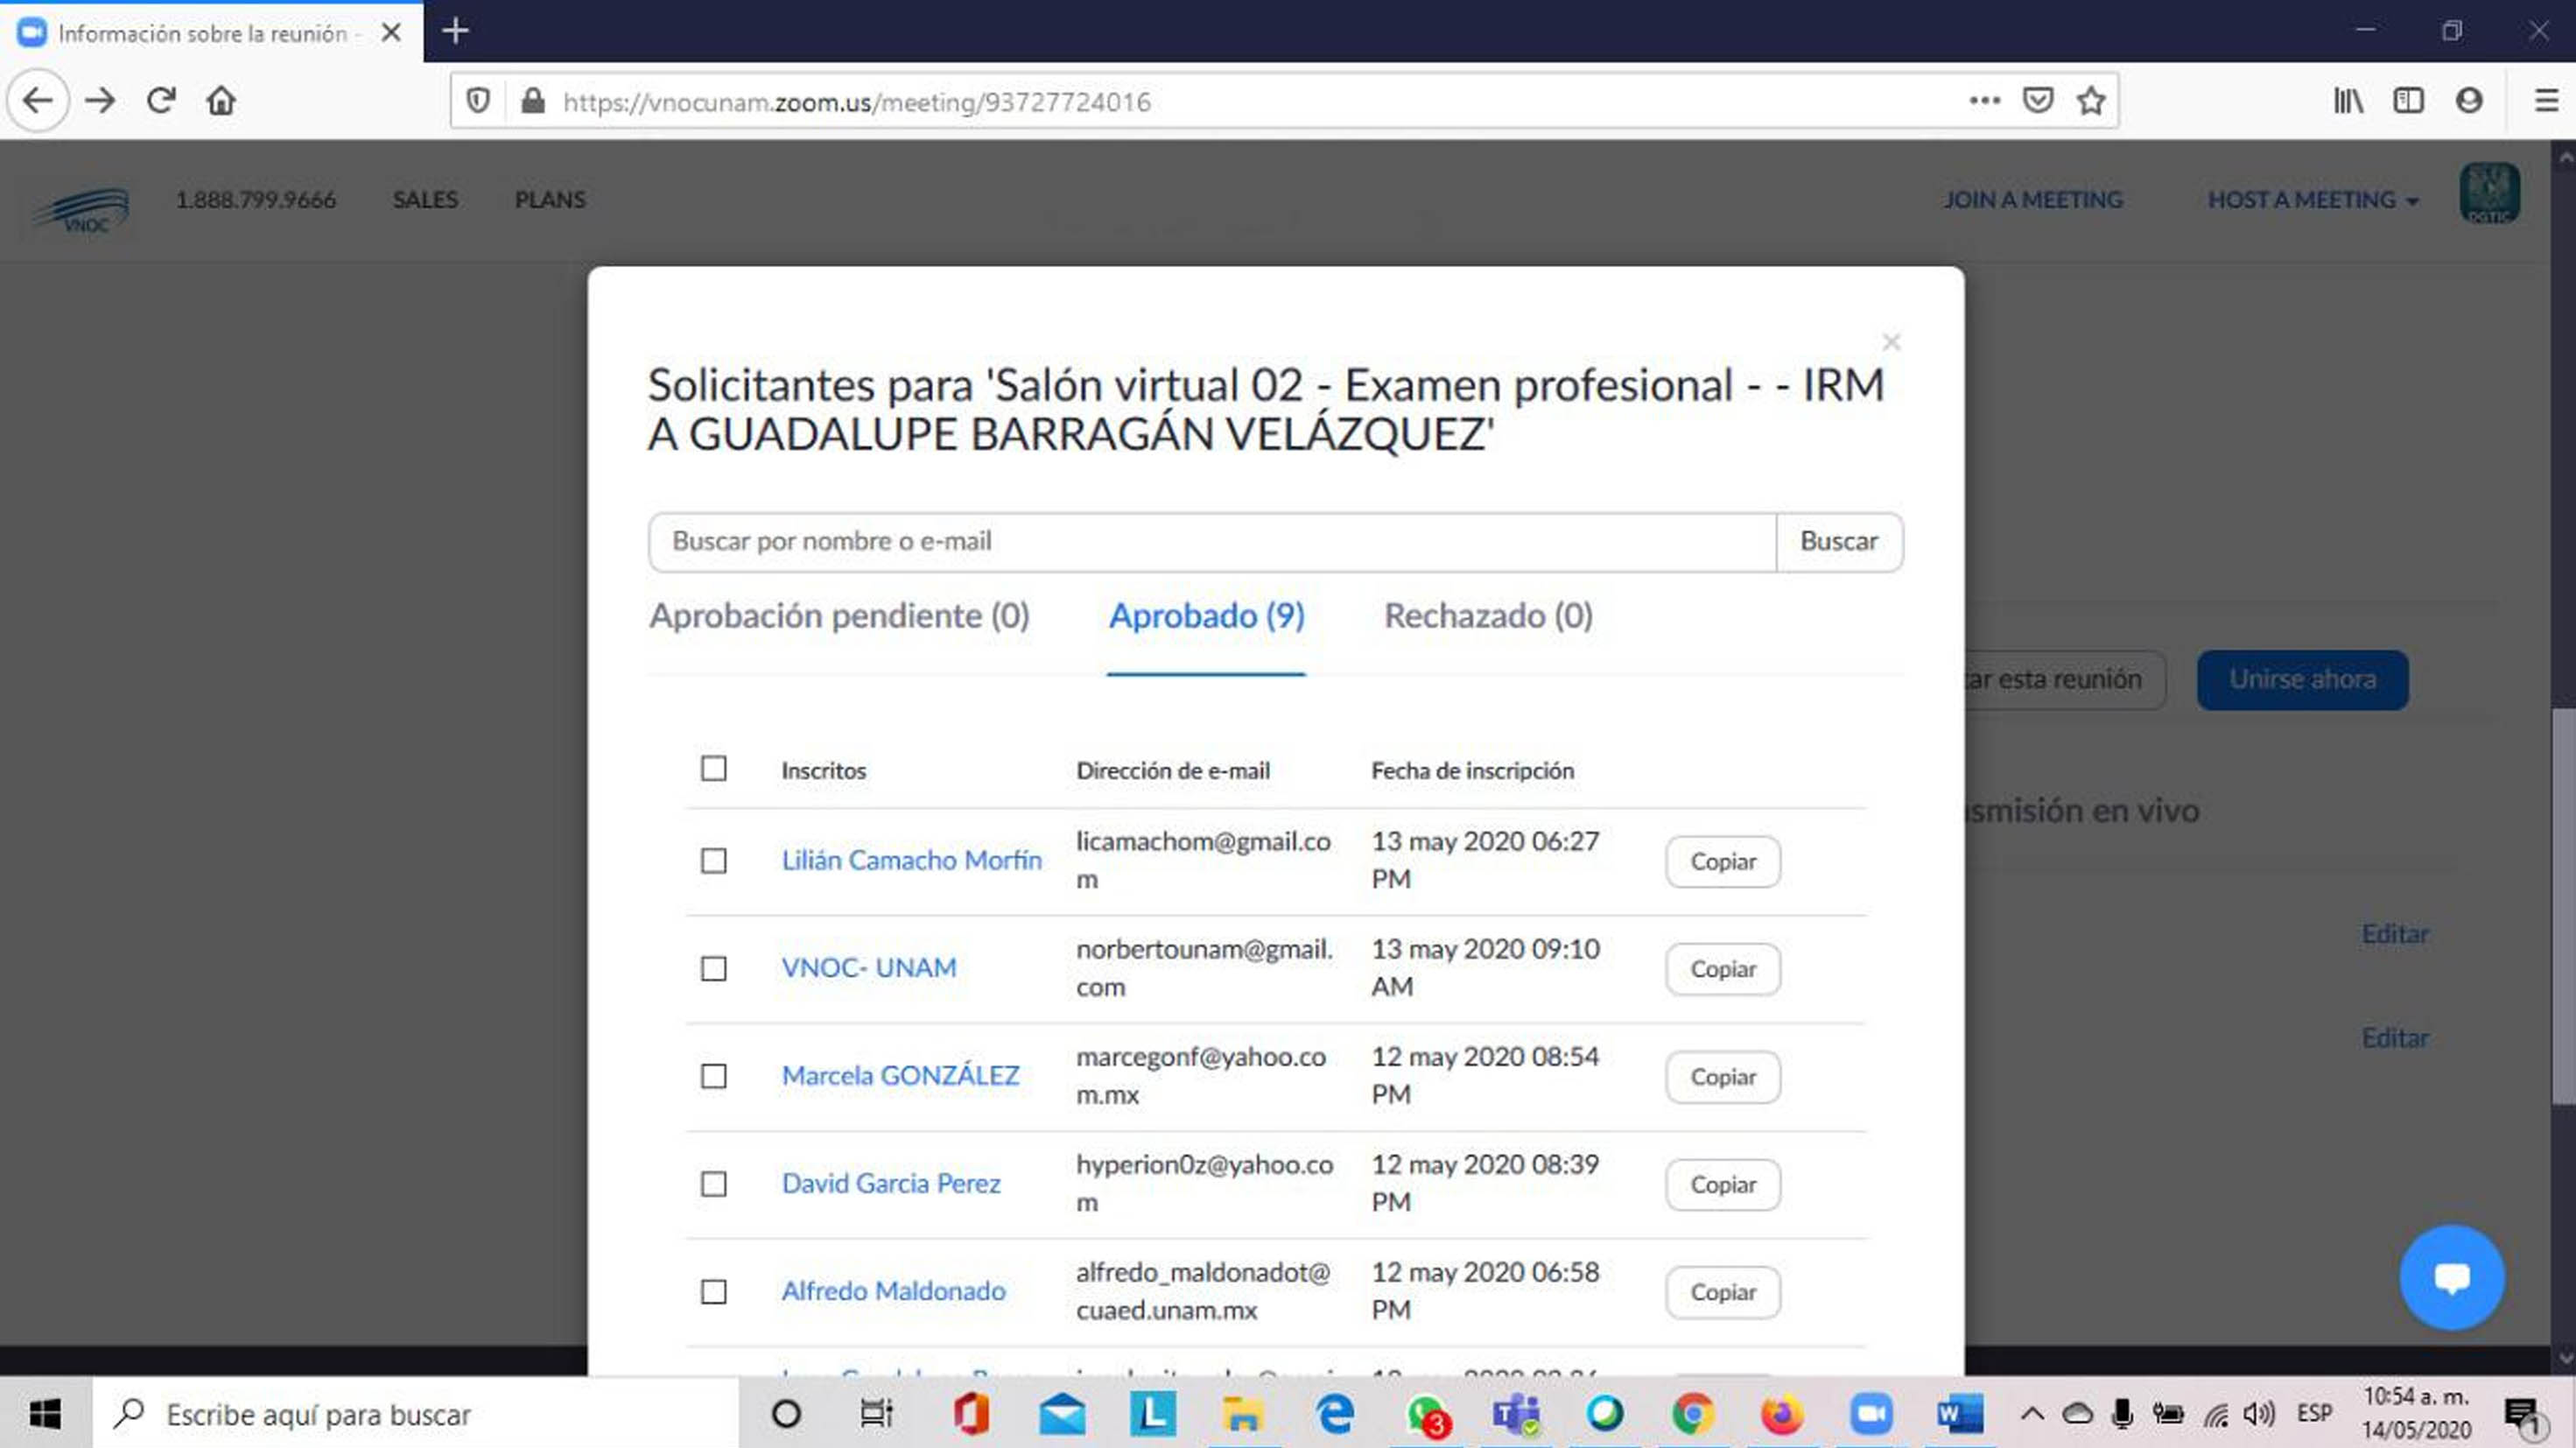Open the Windows Start menu
The image size is (2576, 1448).
click(45, 1414)
